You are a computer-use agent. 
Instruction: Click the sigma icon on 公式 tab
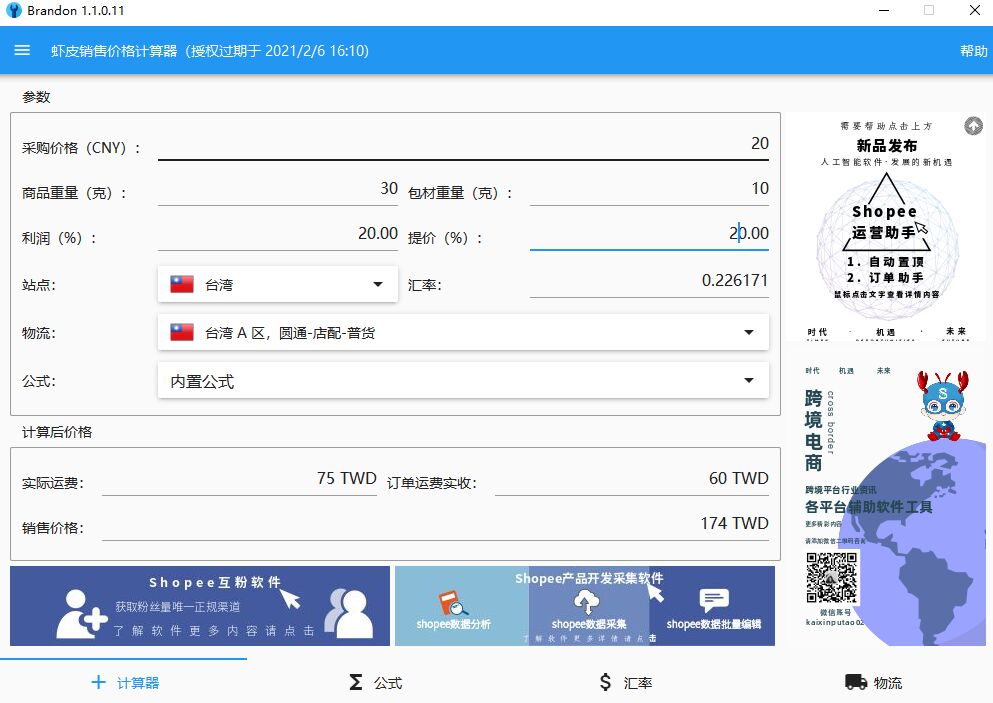[356, 682]
